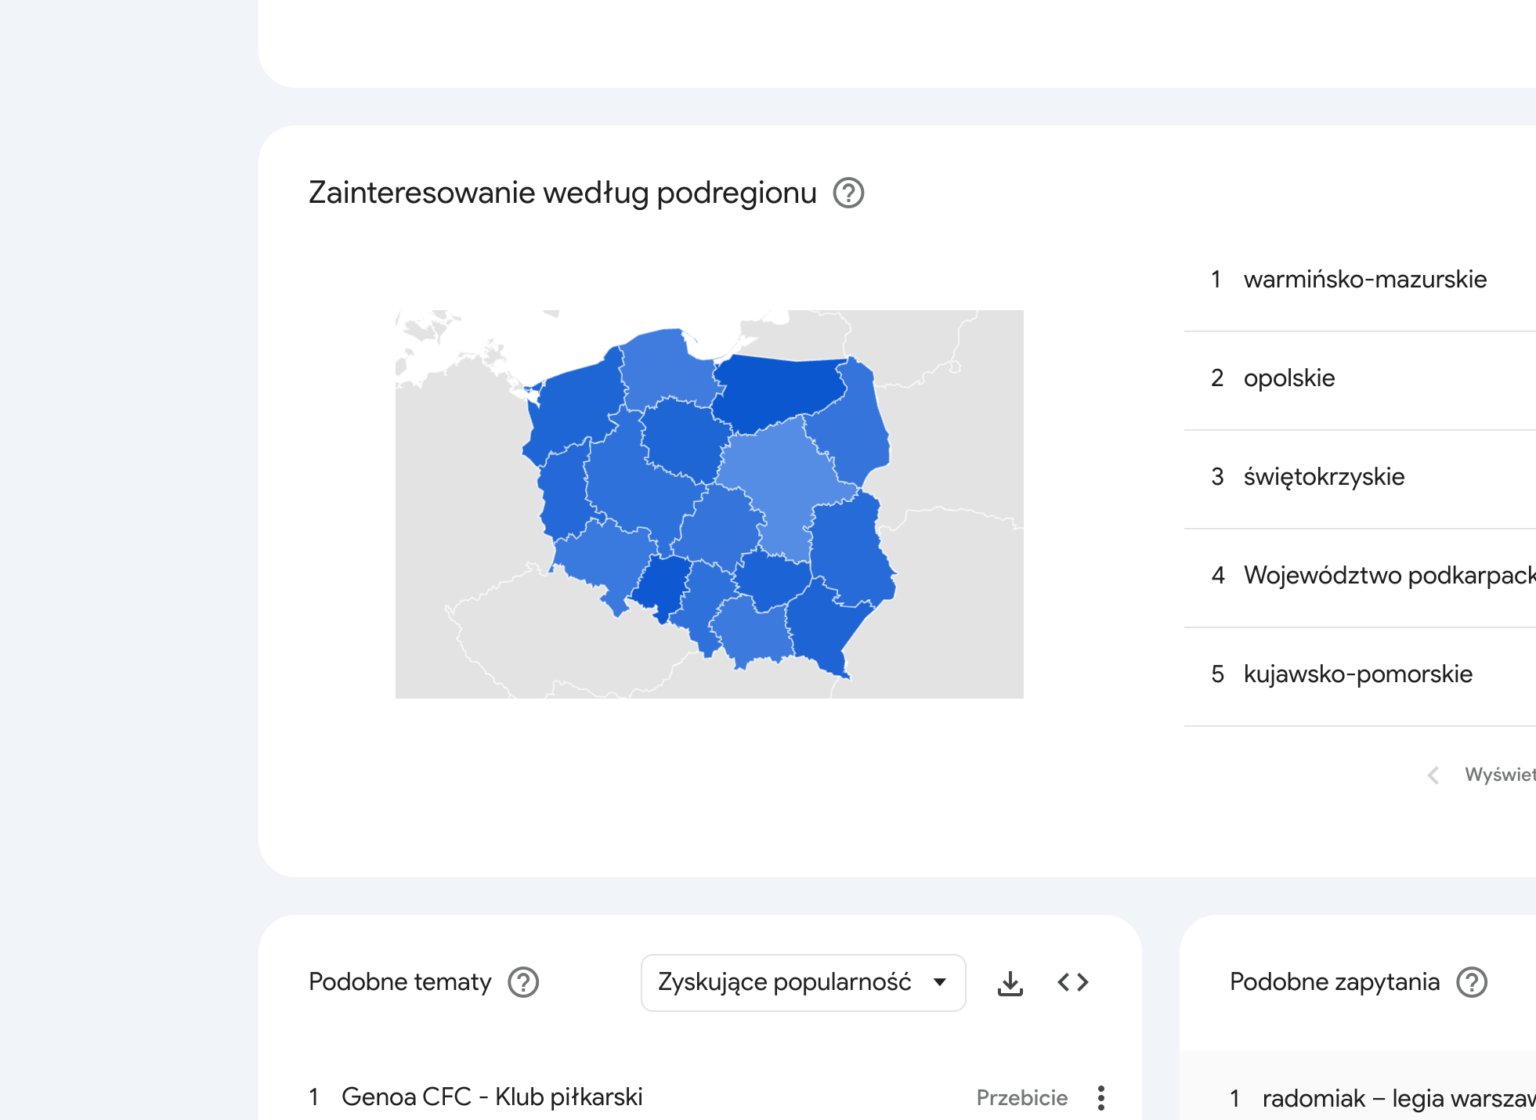The height and width of the screenshot is (1120, 1536).
Task: Open the Zyskujące popularność dropdown selector
Action: pyautogui.click(x=803, y=982)
